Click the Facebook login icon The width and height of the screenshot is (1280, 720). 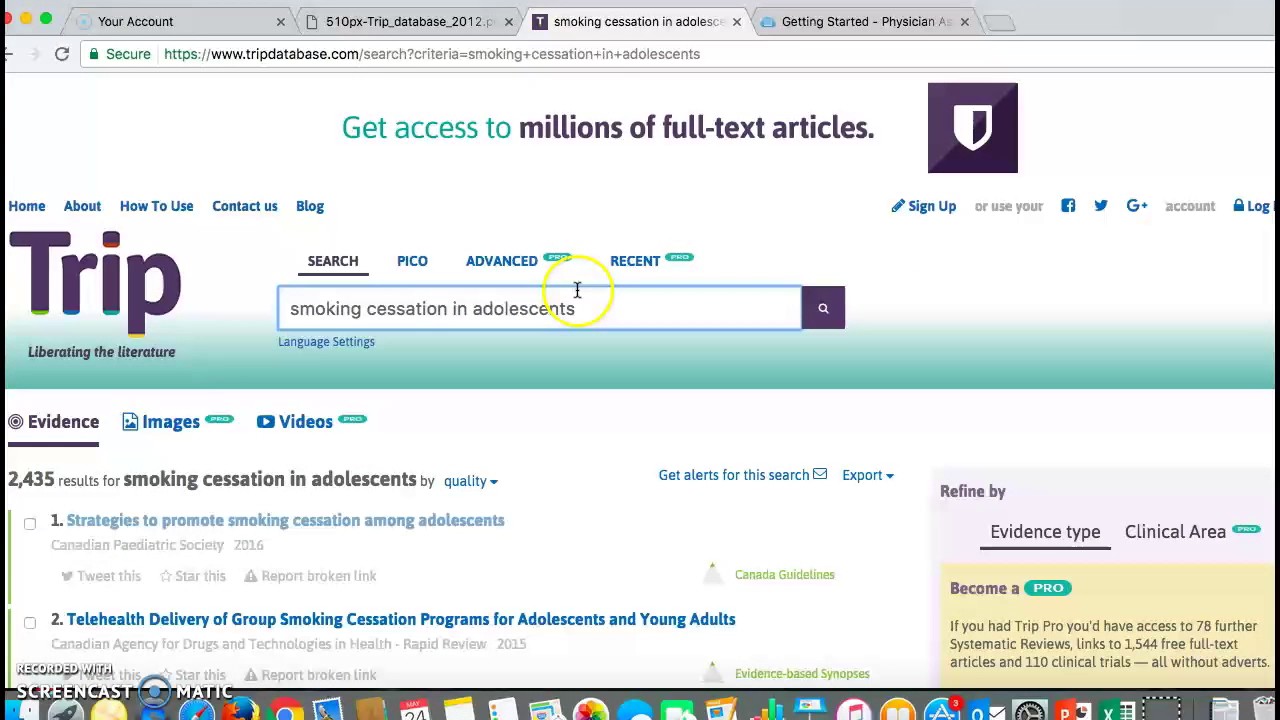pyautogui.click(x=1068, y=206)
